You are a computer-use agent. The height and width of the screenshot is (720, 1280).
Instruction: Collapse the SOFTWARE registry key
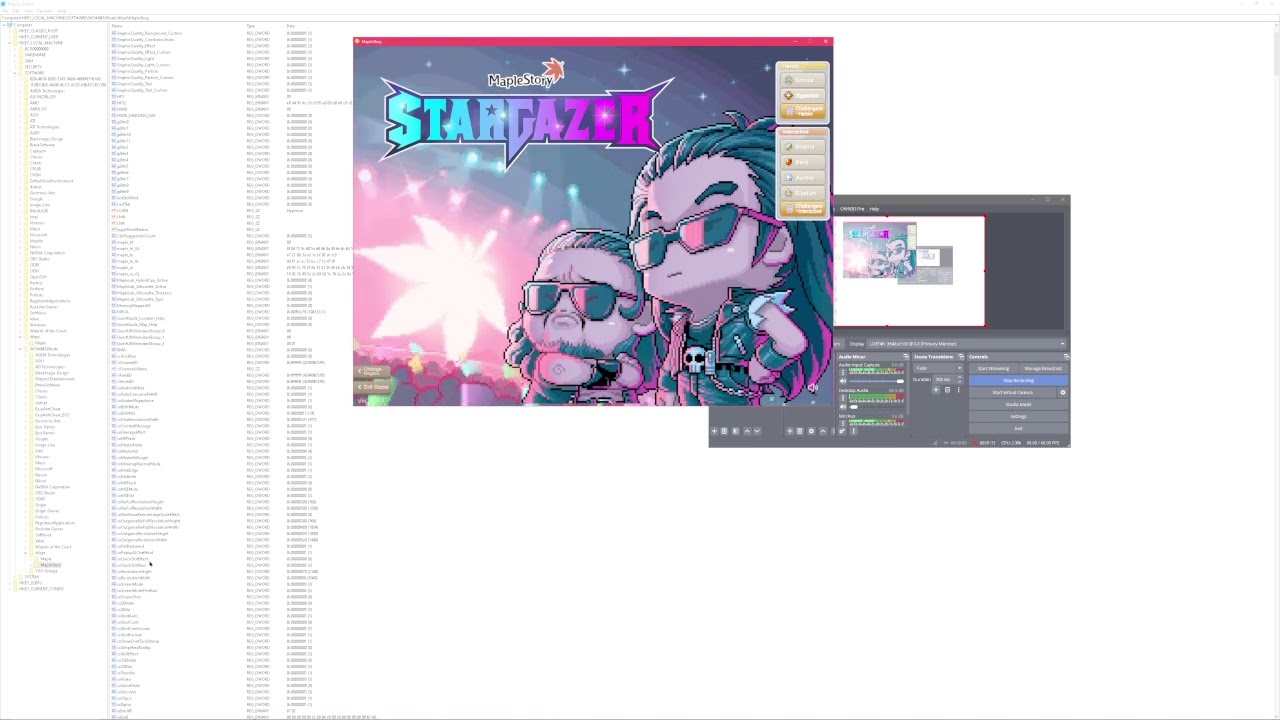click(x=15, y=73)
